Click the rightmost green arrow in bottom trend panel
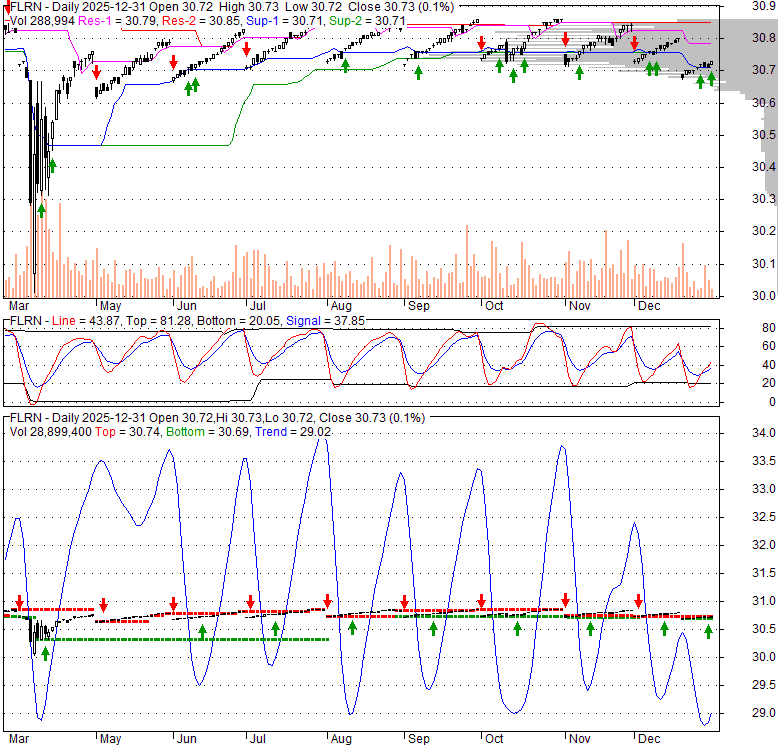This screenshot has width=780, height=745. pos(708,631)
